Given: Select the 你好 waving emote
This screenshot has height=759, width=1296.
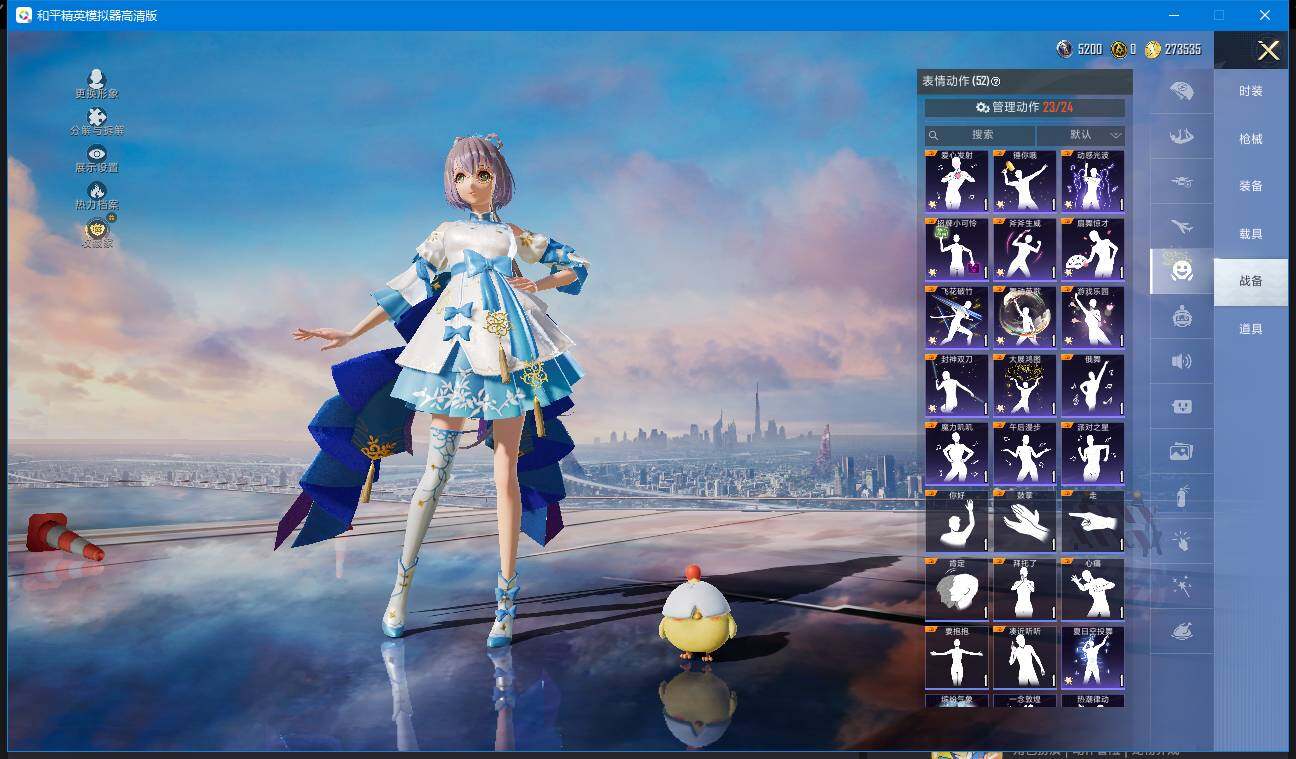Looking at the screenshot, I should [957, 521].
